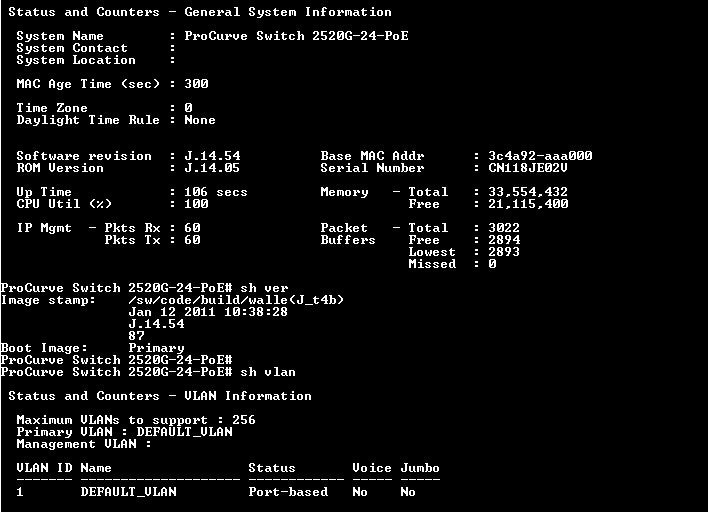Click the CPU Util value 100
This screenshot has width=708, height=512.
point(196,204)
